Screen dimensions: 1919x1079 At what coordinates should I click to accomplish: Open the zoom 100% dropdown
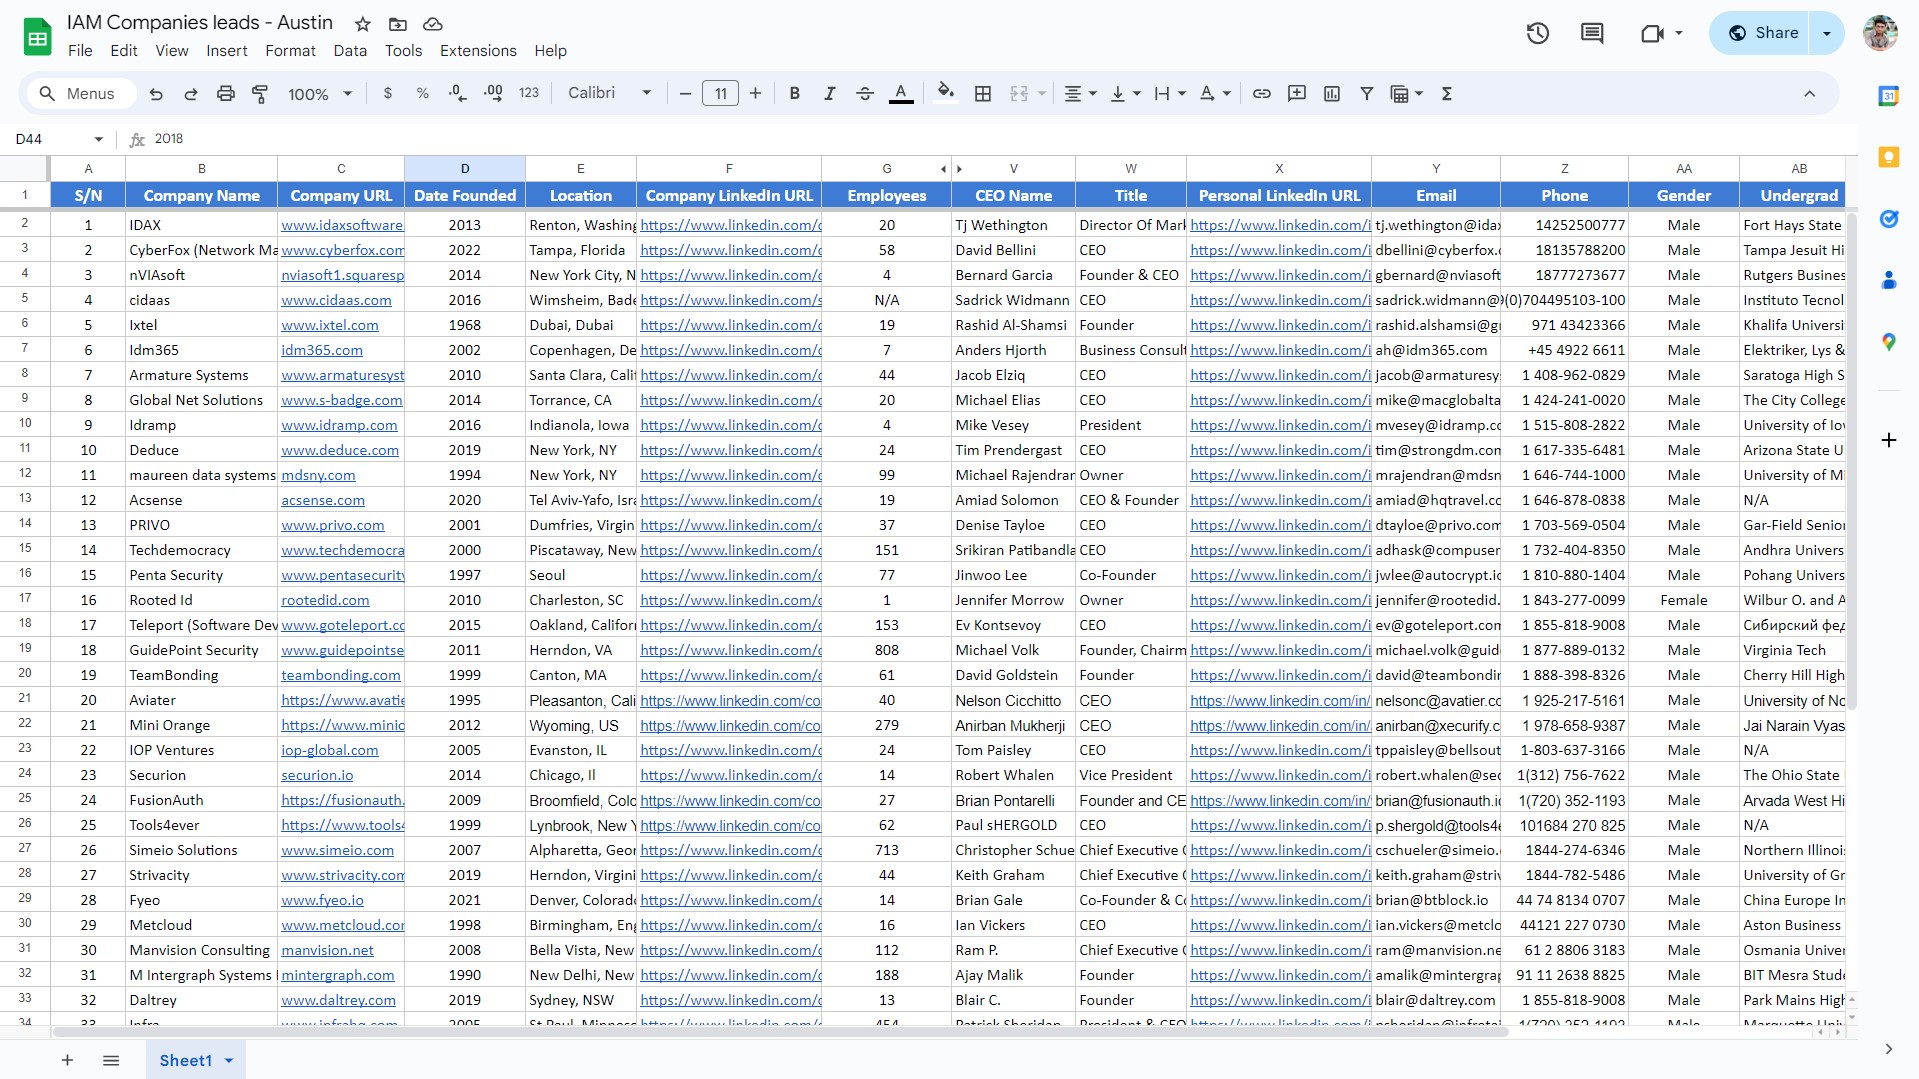tap(320, 94)
